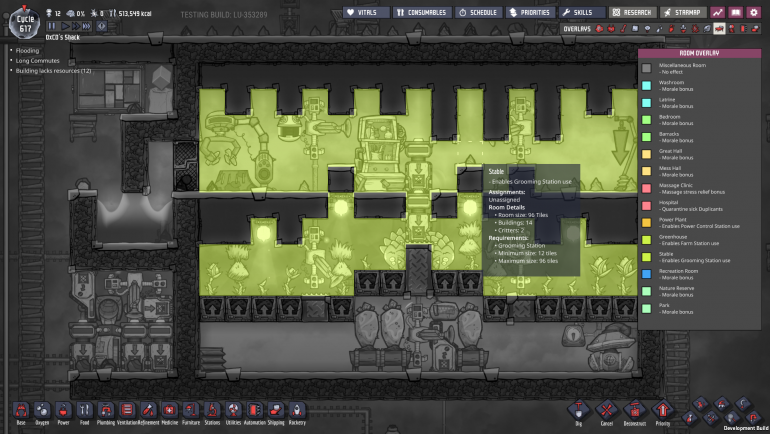
Task: Toggle the Light overlay
Action: 647,29
